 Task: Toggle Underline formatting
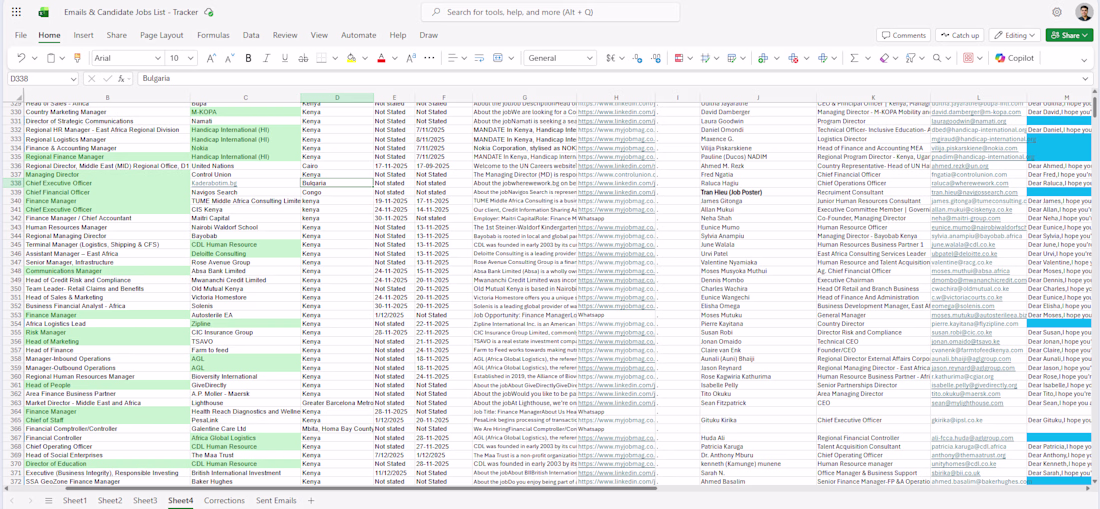[x=285, y=58]
